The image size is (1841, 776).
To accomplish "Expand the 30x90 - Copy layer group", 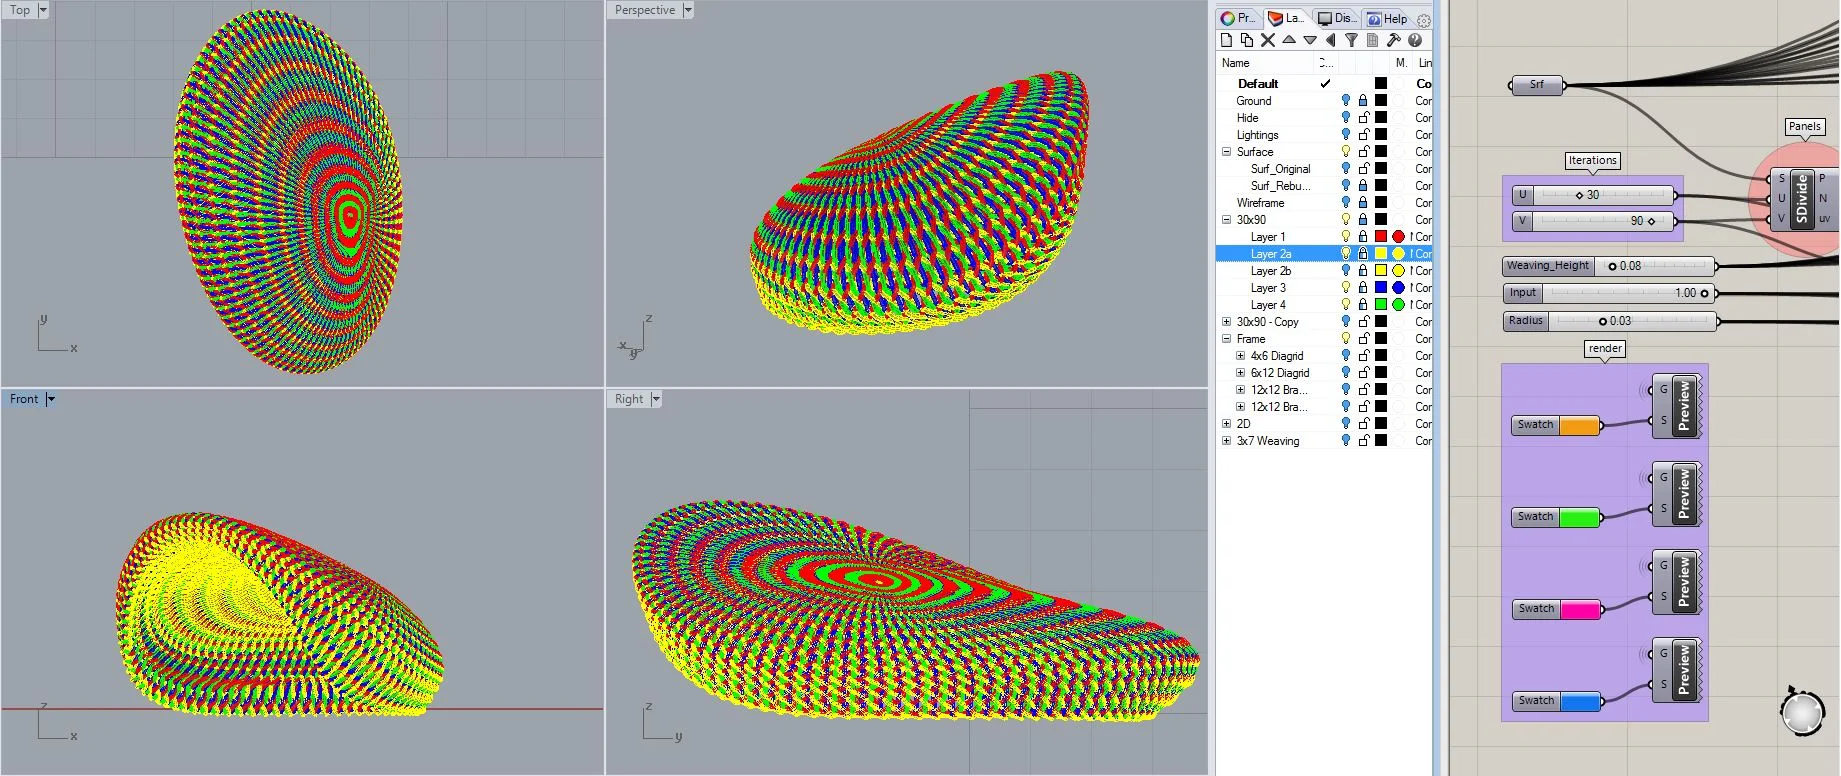I will (x=1227, y=322).
